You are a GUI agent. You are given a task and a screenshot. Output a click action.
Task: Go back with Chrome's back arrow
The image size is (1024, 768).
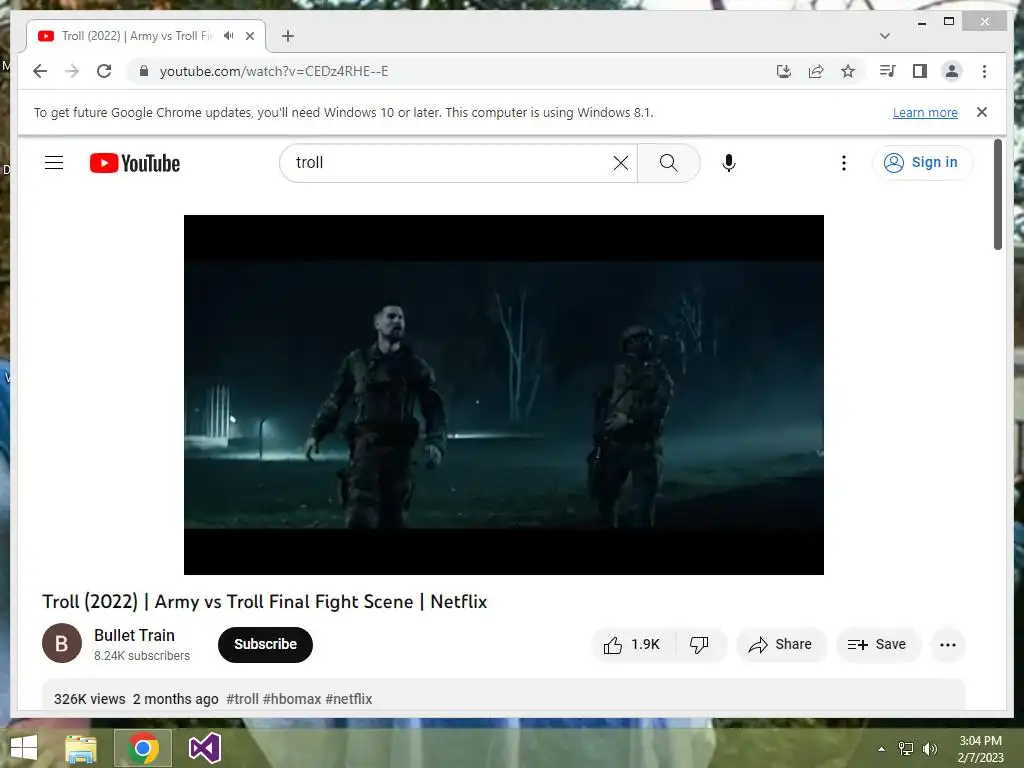40,71
